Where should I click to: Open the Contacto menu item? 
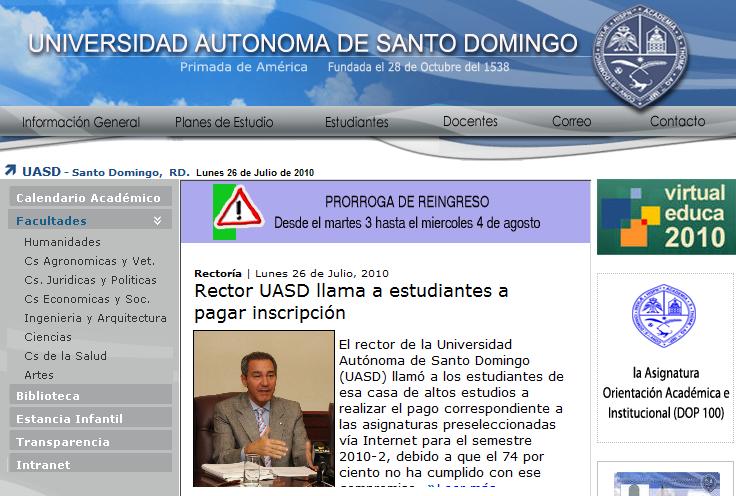click(x=677, y=122)
